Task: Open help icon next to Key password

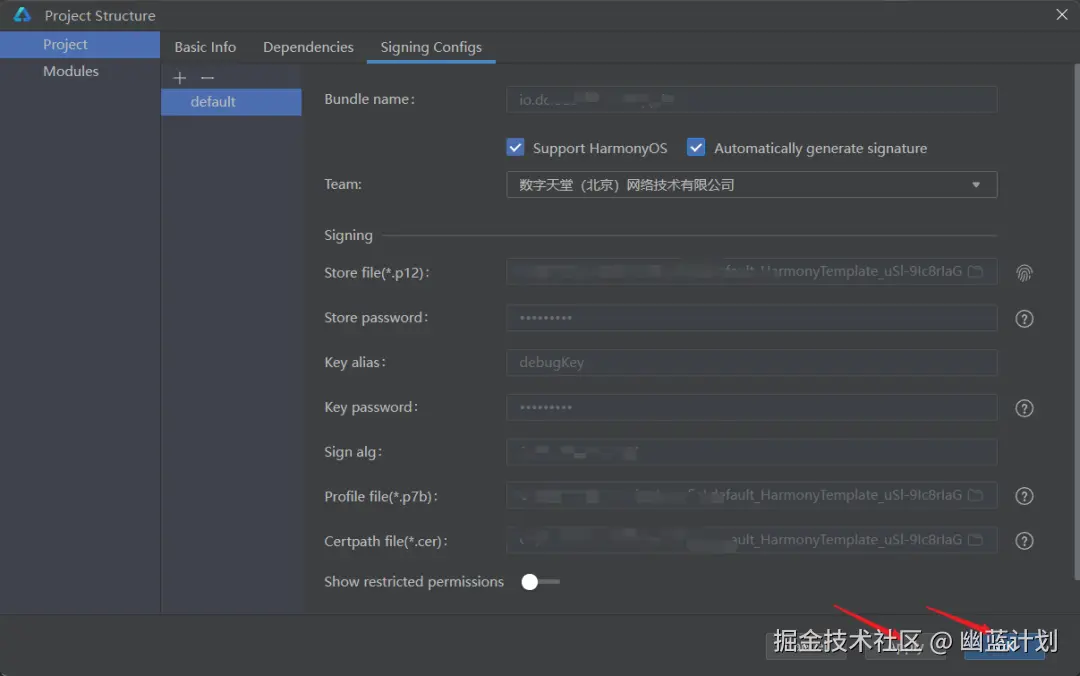Action: 1024,408
